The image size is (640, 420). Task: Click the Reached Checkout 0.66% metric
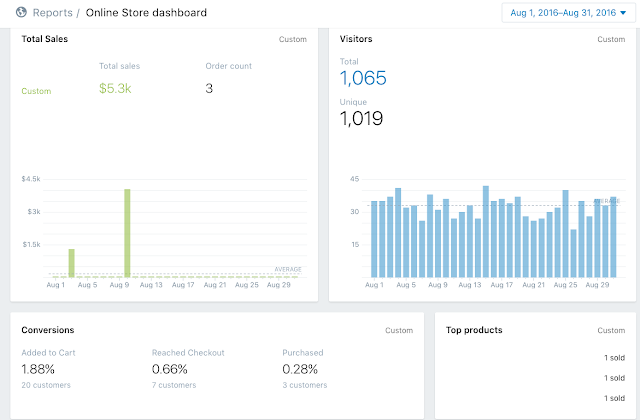pyautogui.click(x=169, y=369)
